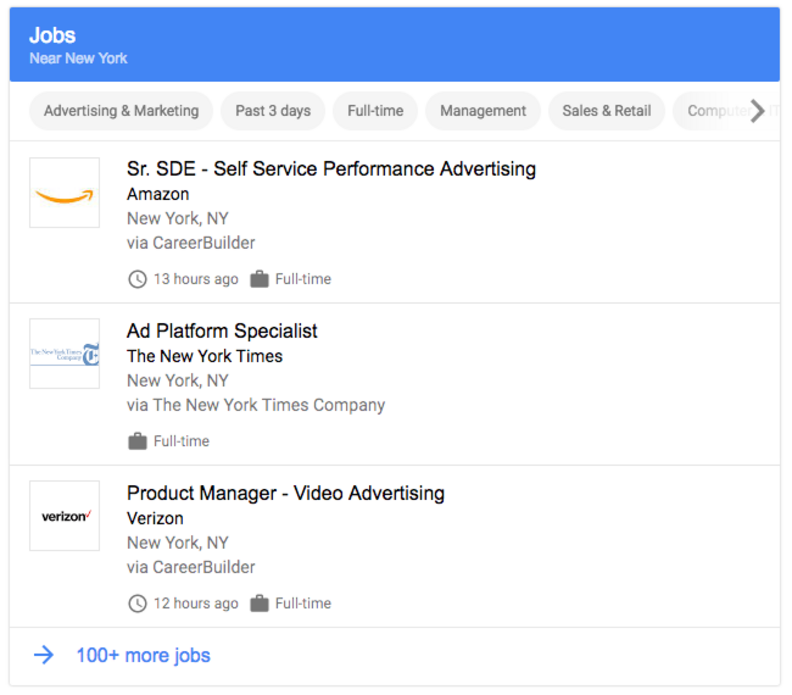Click the clock icon beside 12 hours ago
This screenshot has height=695, width=792.
click(x=137, y=604)
